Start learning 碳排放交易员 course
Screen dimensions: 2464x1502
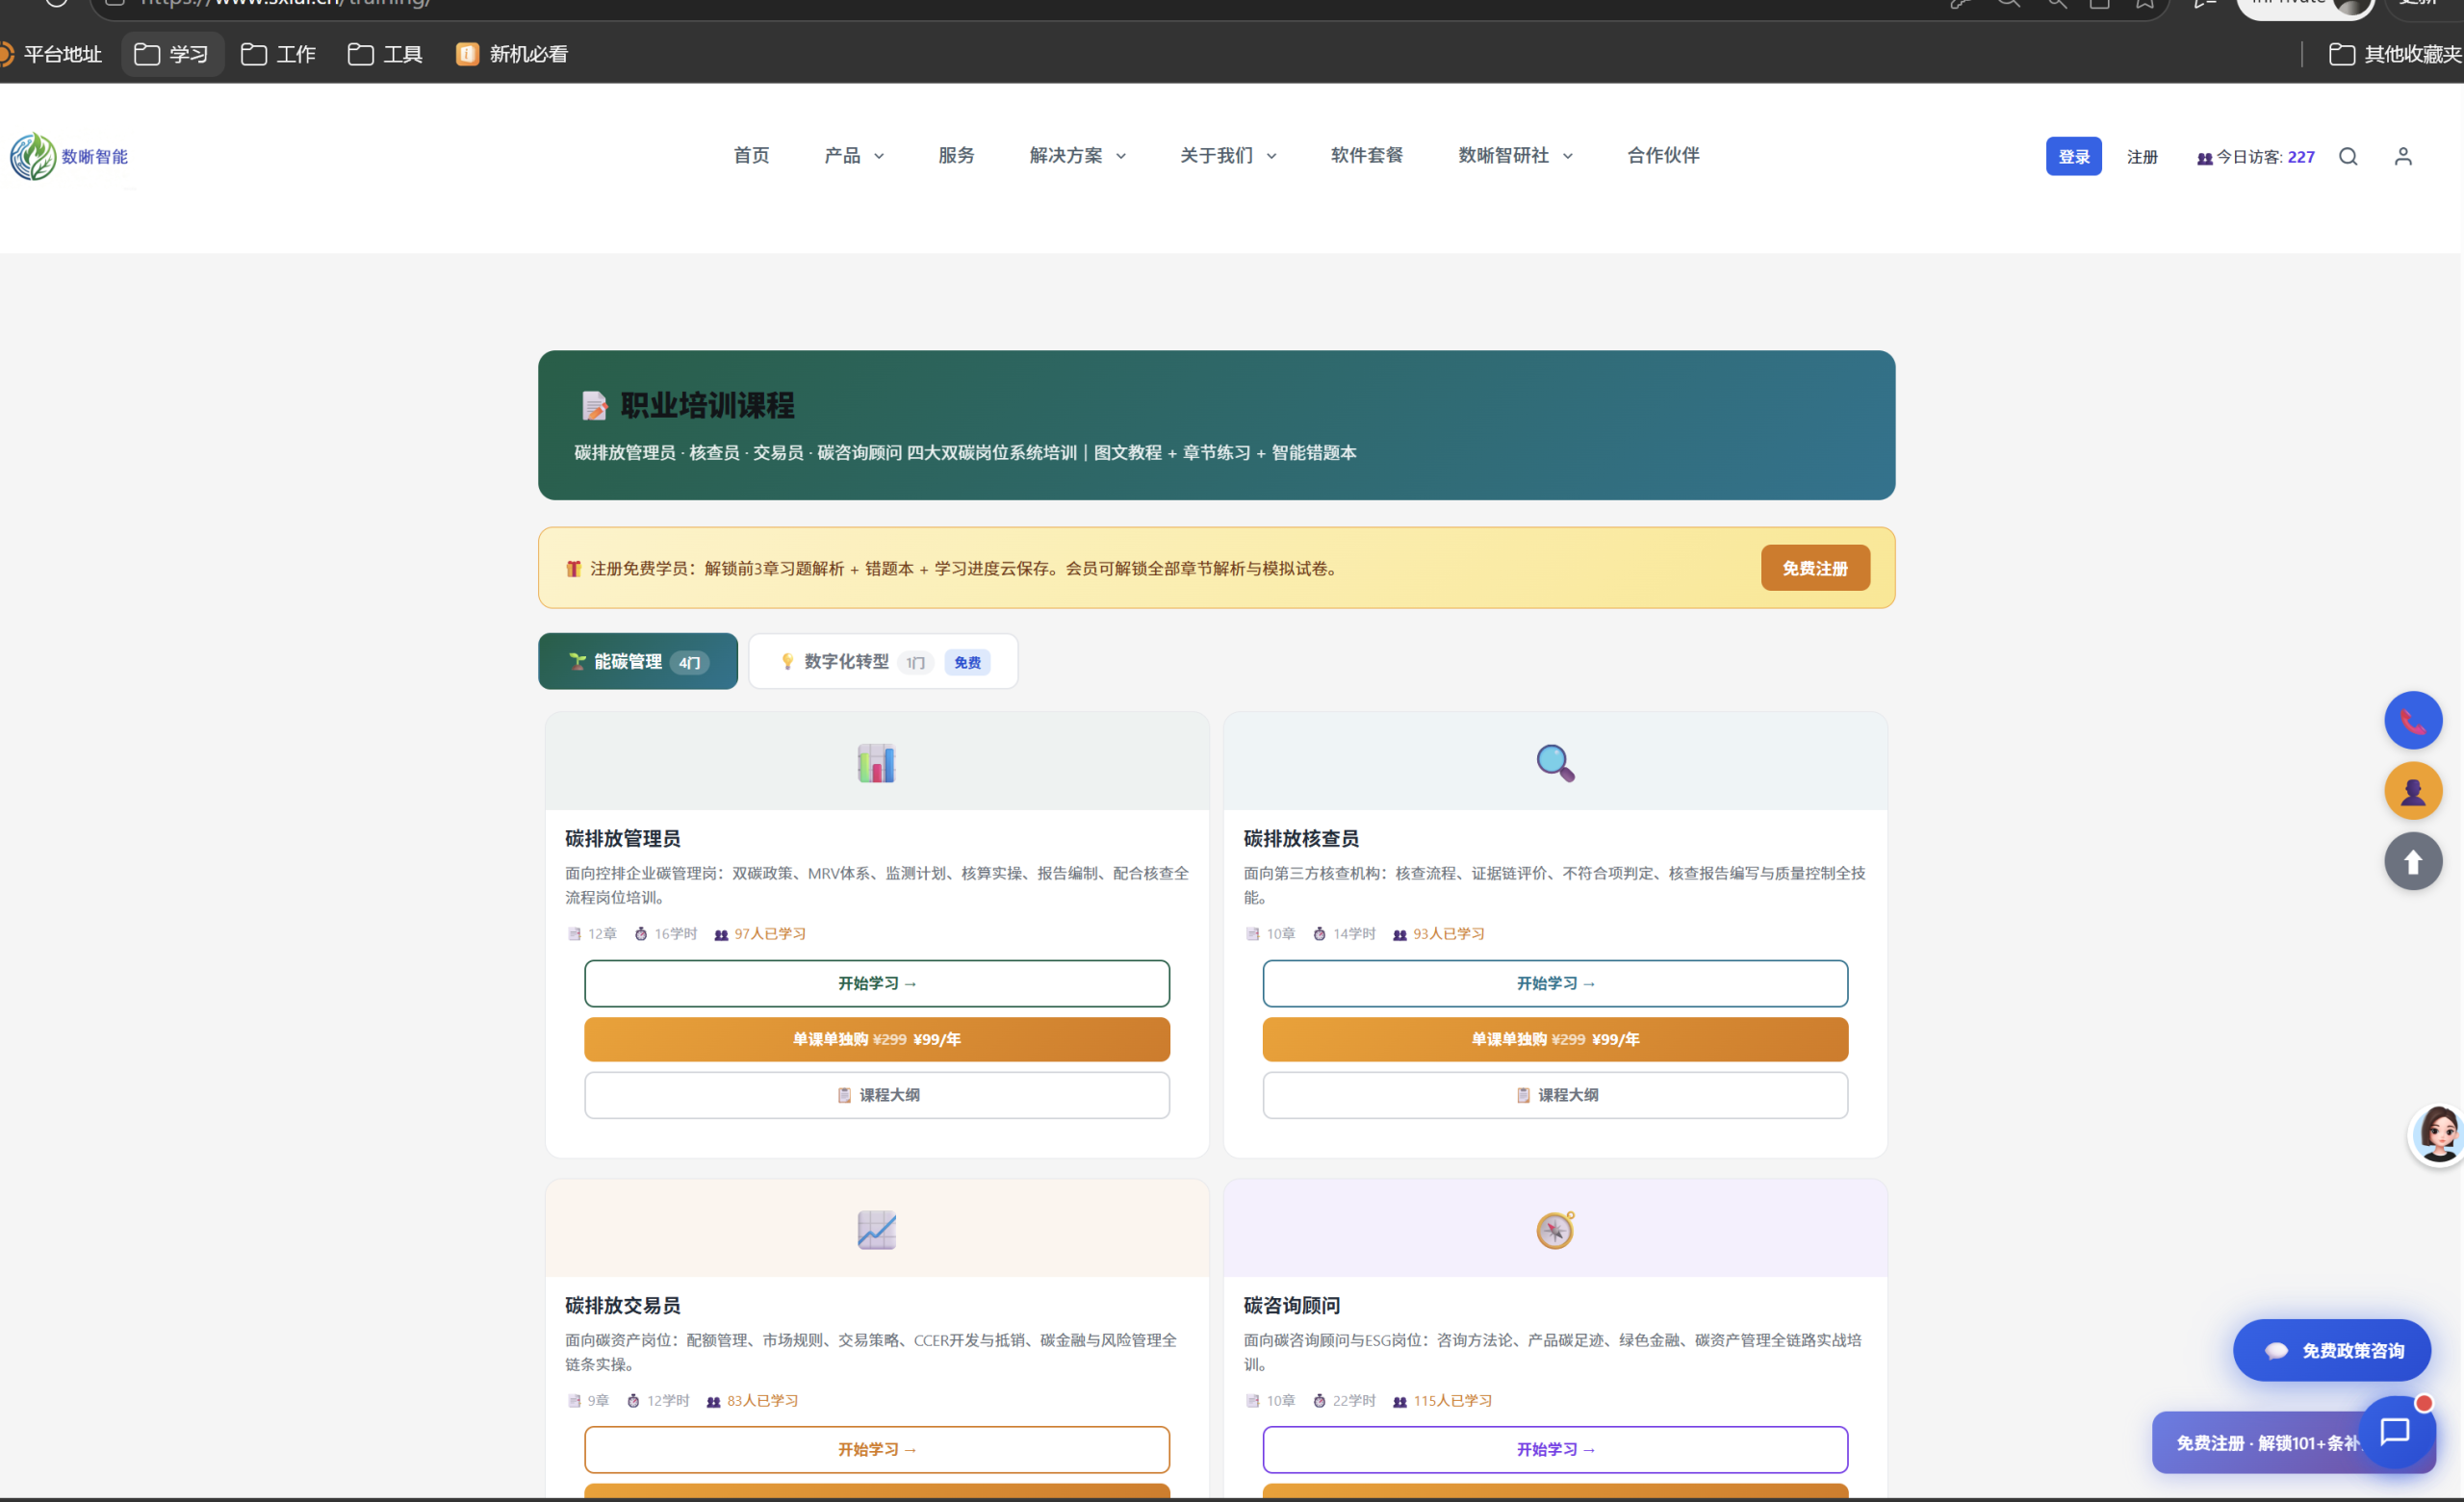[876, 1449]
